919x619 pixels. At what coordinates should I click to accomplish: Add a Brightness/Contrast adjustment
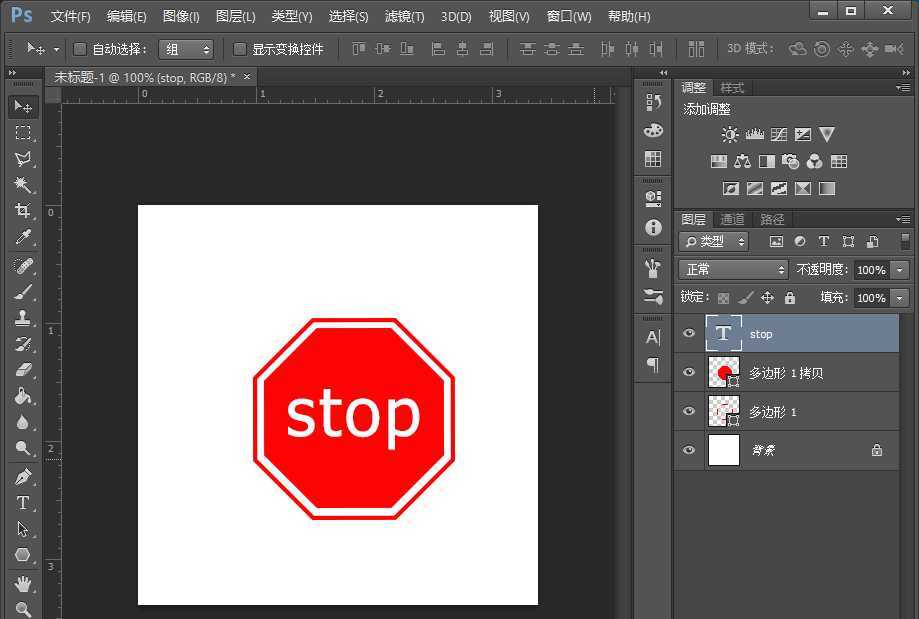pyautogui.click(x=730, y=134)
